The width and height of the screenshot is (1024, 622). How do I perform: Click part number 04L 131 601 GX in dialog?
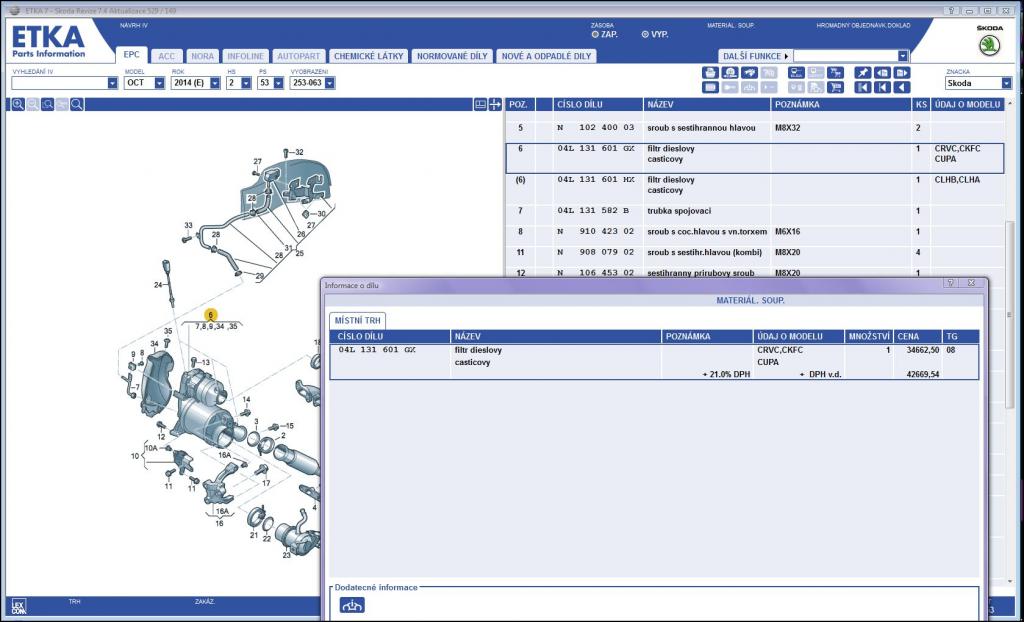click(x=377, y=350)
